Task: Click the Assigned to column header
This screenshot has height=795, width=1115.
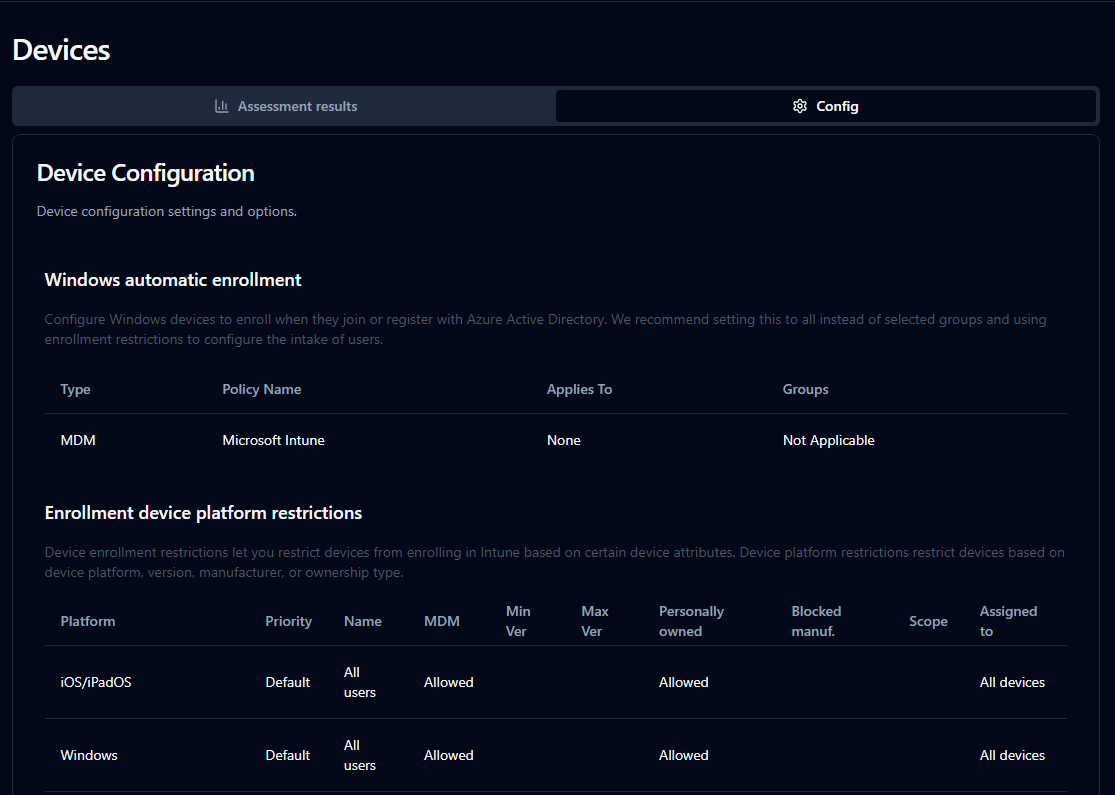Action: (1008, 621)
